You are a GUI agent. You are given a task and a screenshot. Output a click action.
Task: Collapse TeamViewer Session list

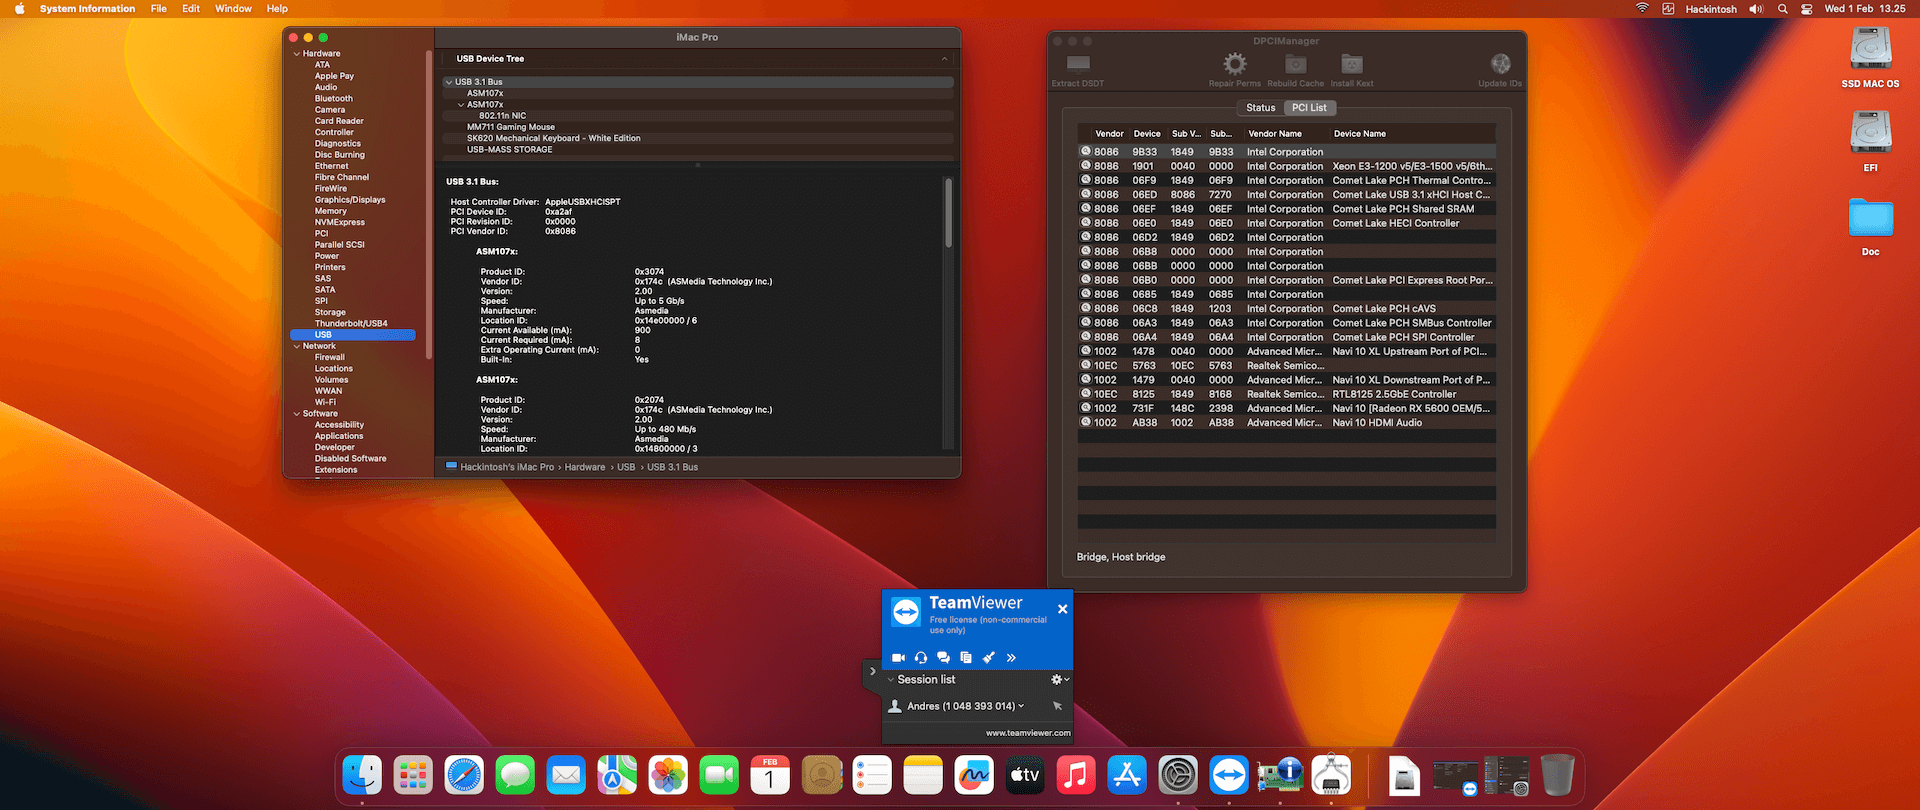pyautogui.click(x=891, y=680)
